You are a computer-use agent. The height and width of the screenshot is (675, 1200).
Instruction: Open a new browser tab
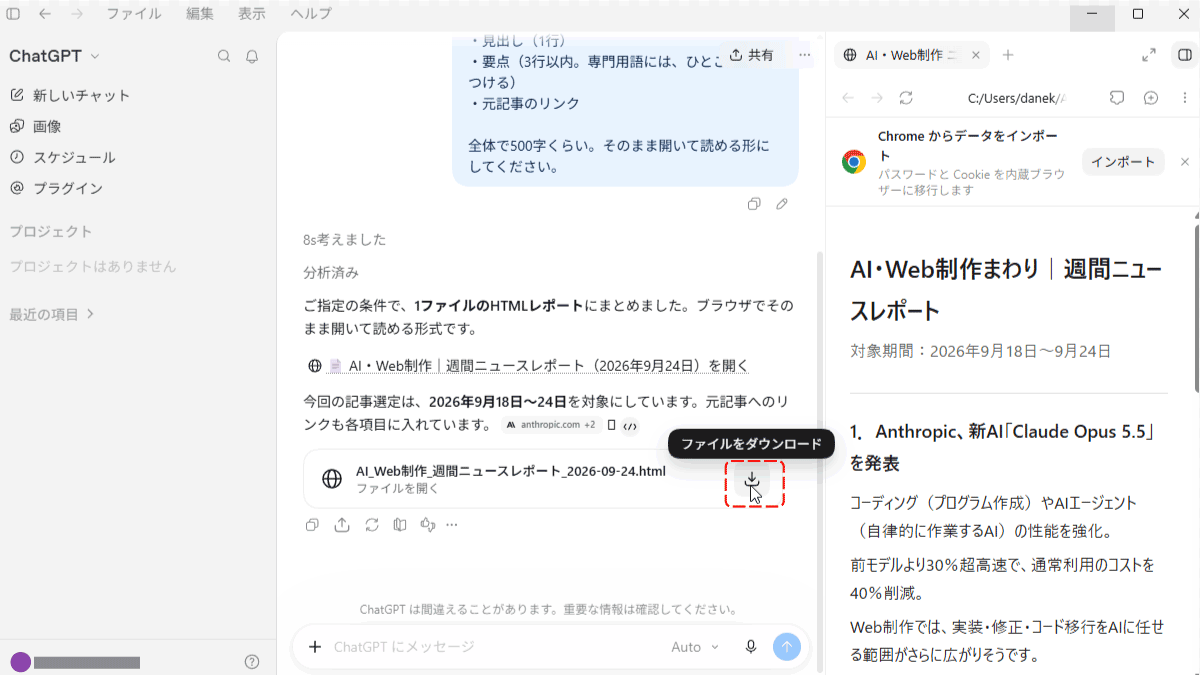(1008, 55)
